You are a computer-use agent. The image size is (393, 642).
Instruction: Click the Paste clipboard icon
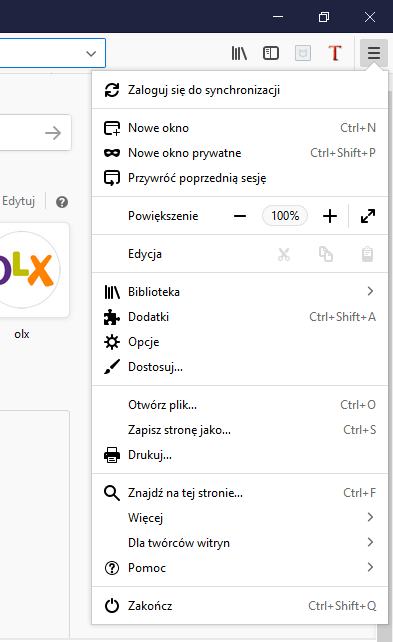point(368,254)
